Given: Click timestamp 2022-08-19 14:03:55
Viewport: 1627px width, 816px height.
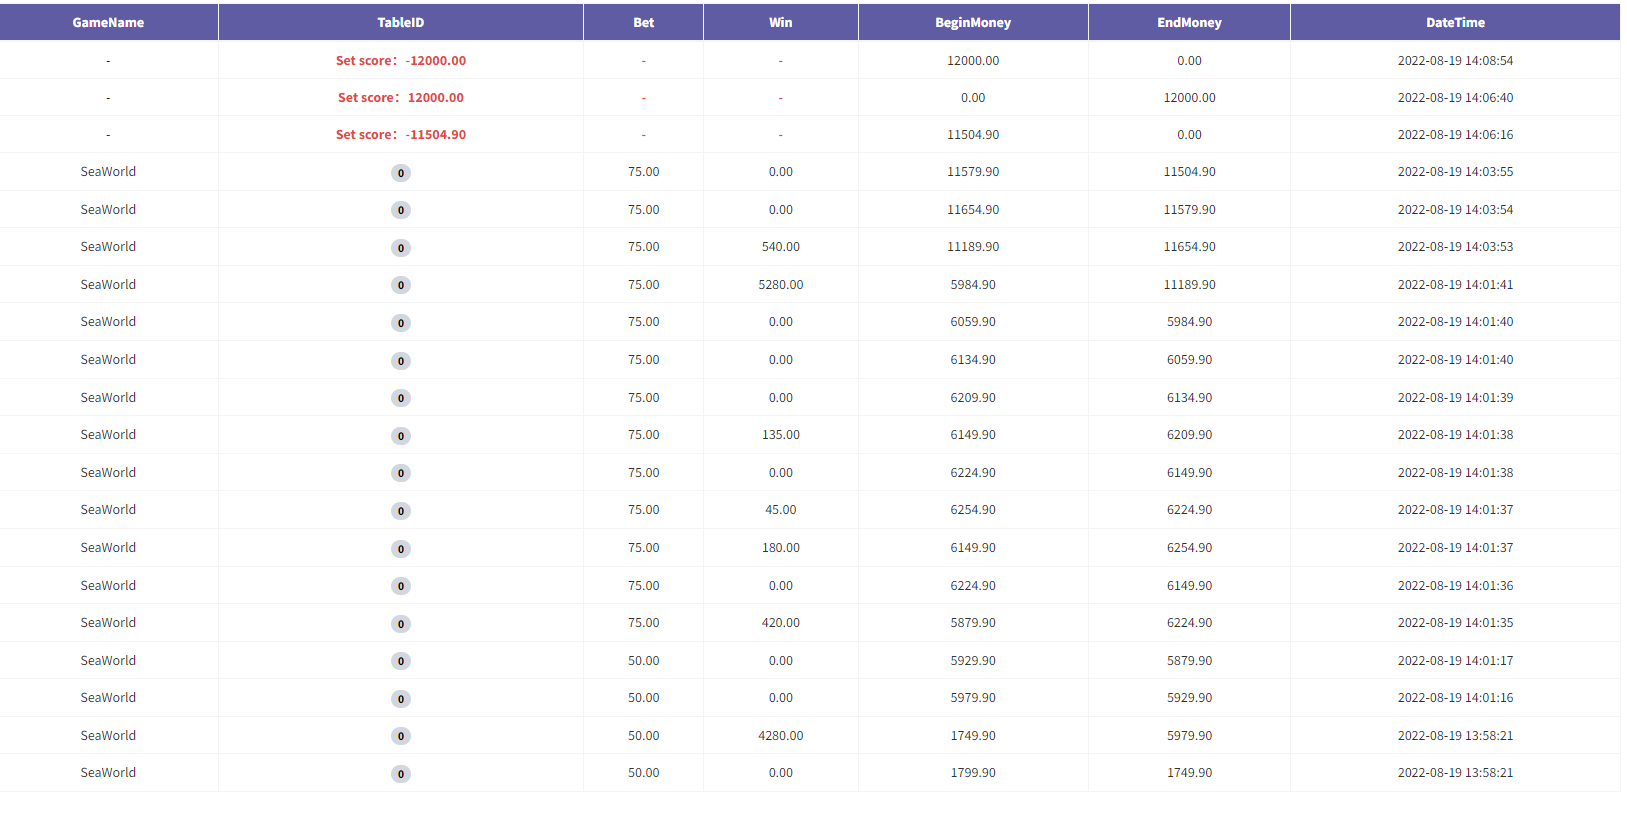Looking at the screenshot, I should 1455,171.
